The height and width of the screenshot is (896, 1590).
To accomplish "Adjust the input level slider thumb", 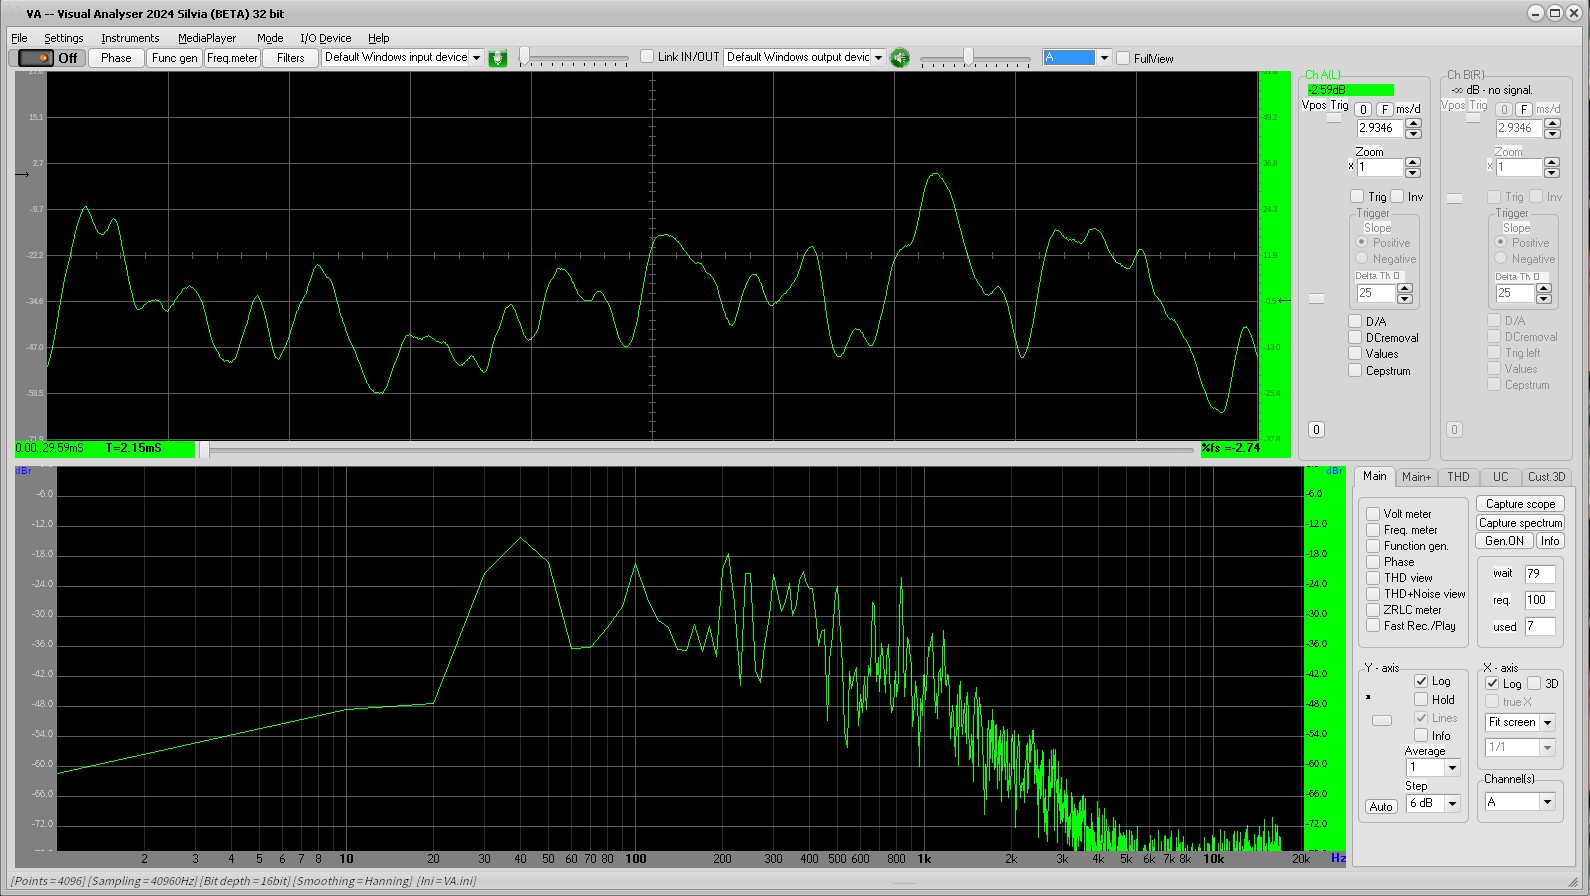I will tap(525, 57).
